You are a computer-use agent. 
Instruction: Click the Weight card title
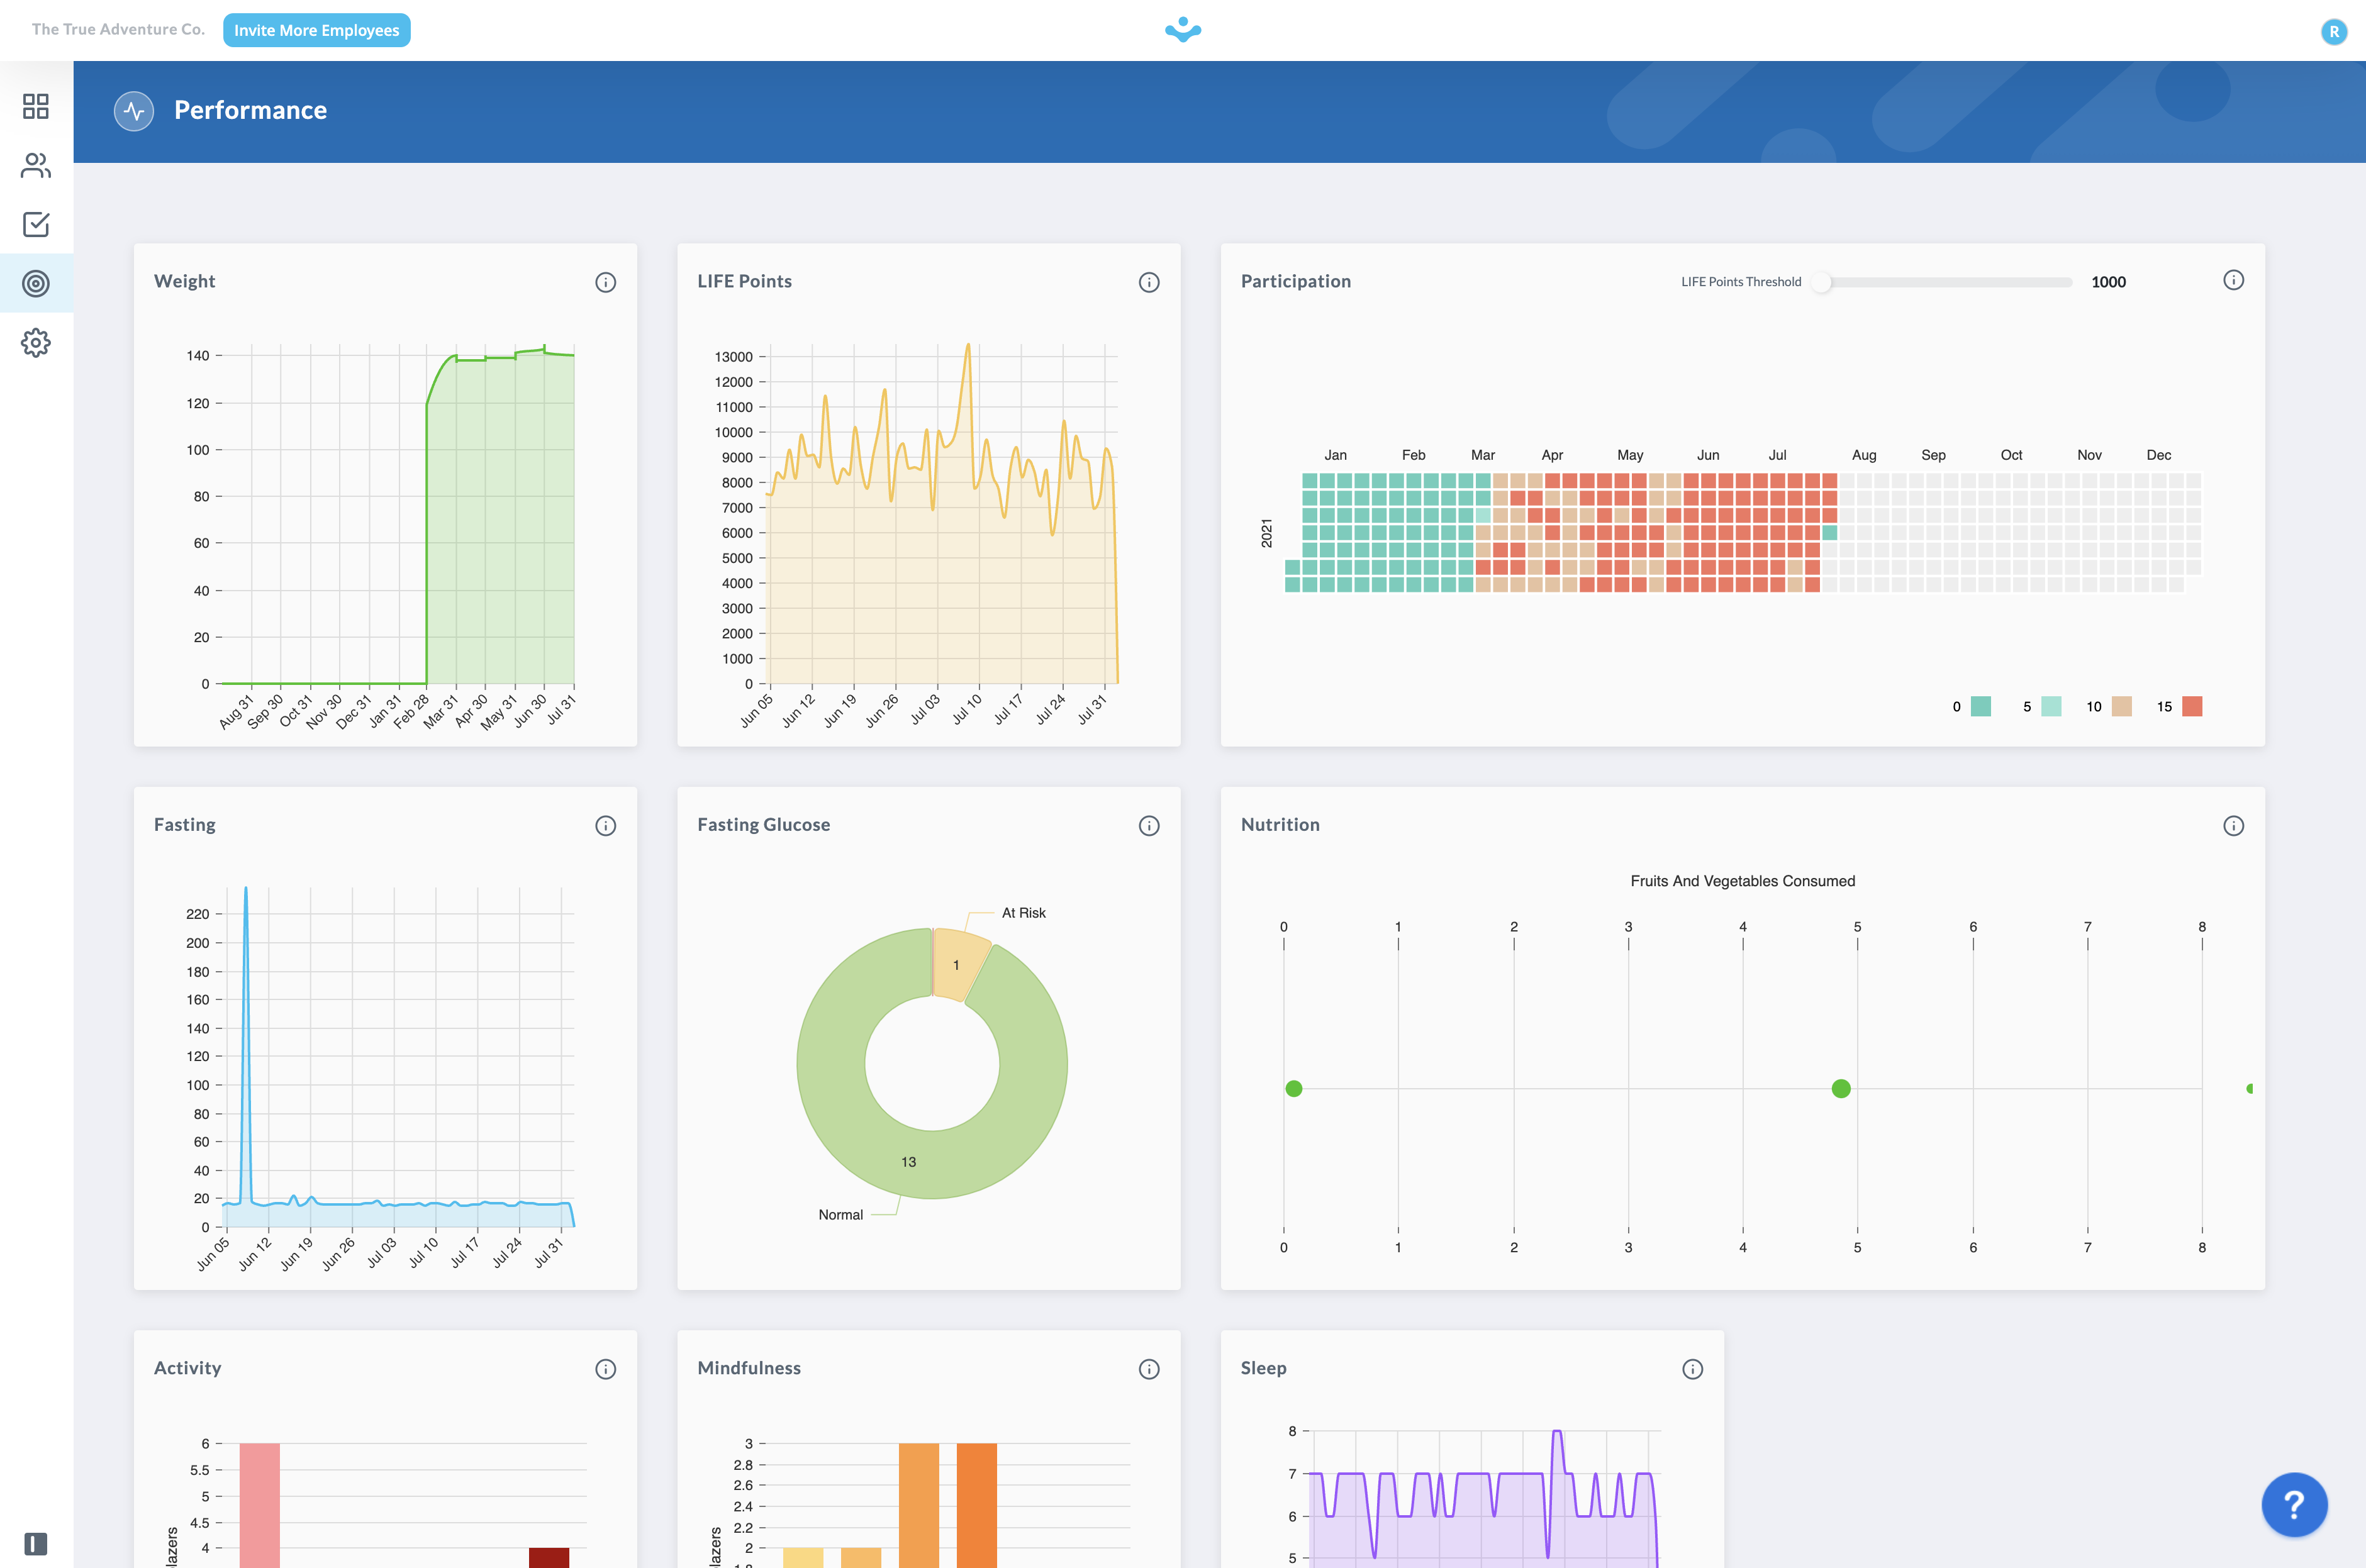pyautogui.click(x=184, y=282)
